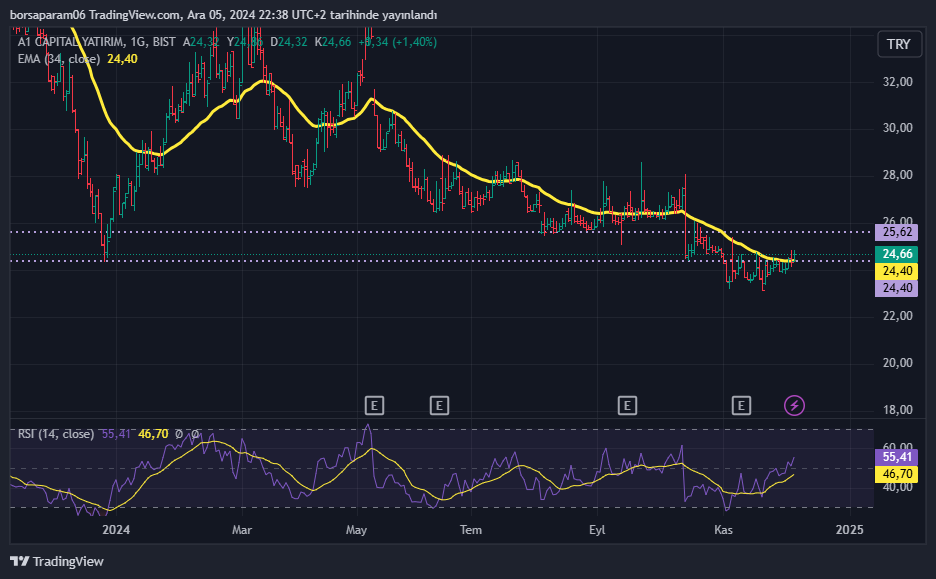Click the May label on time axis
This screenshot has width=936, height=579.
356,530
